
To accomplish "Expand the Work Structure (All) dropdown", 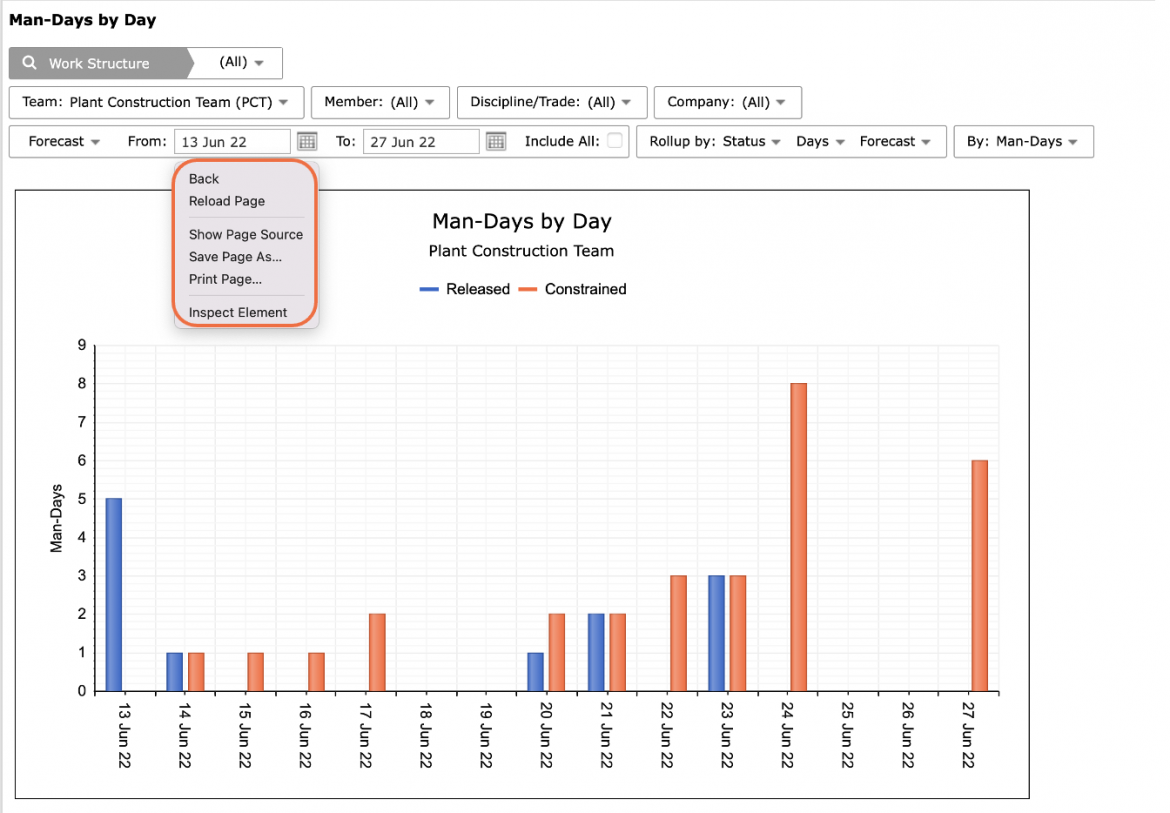I will pyautogui.click(x=240, y=63).
